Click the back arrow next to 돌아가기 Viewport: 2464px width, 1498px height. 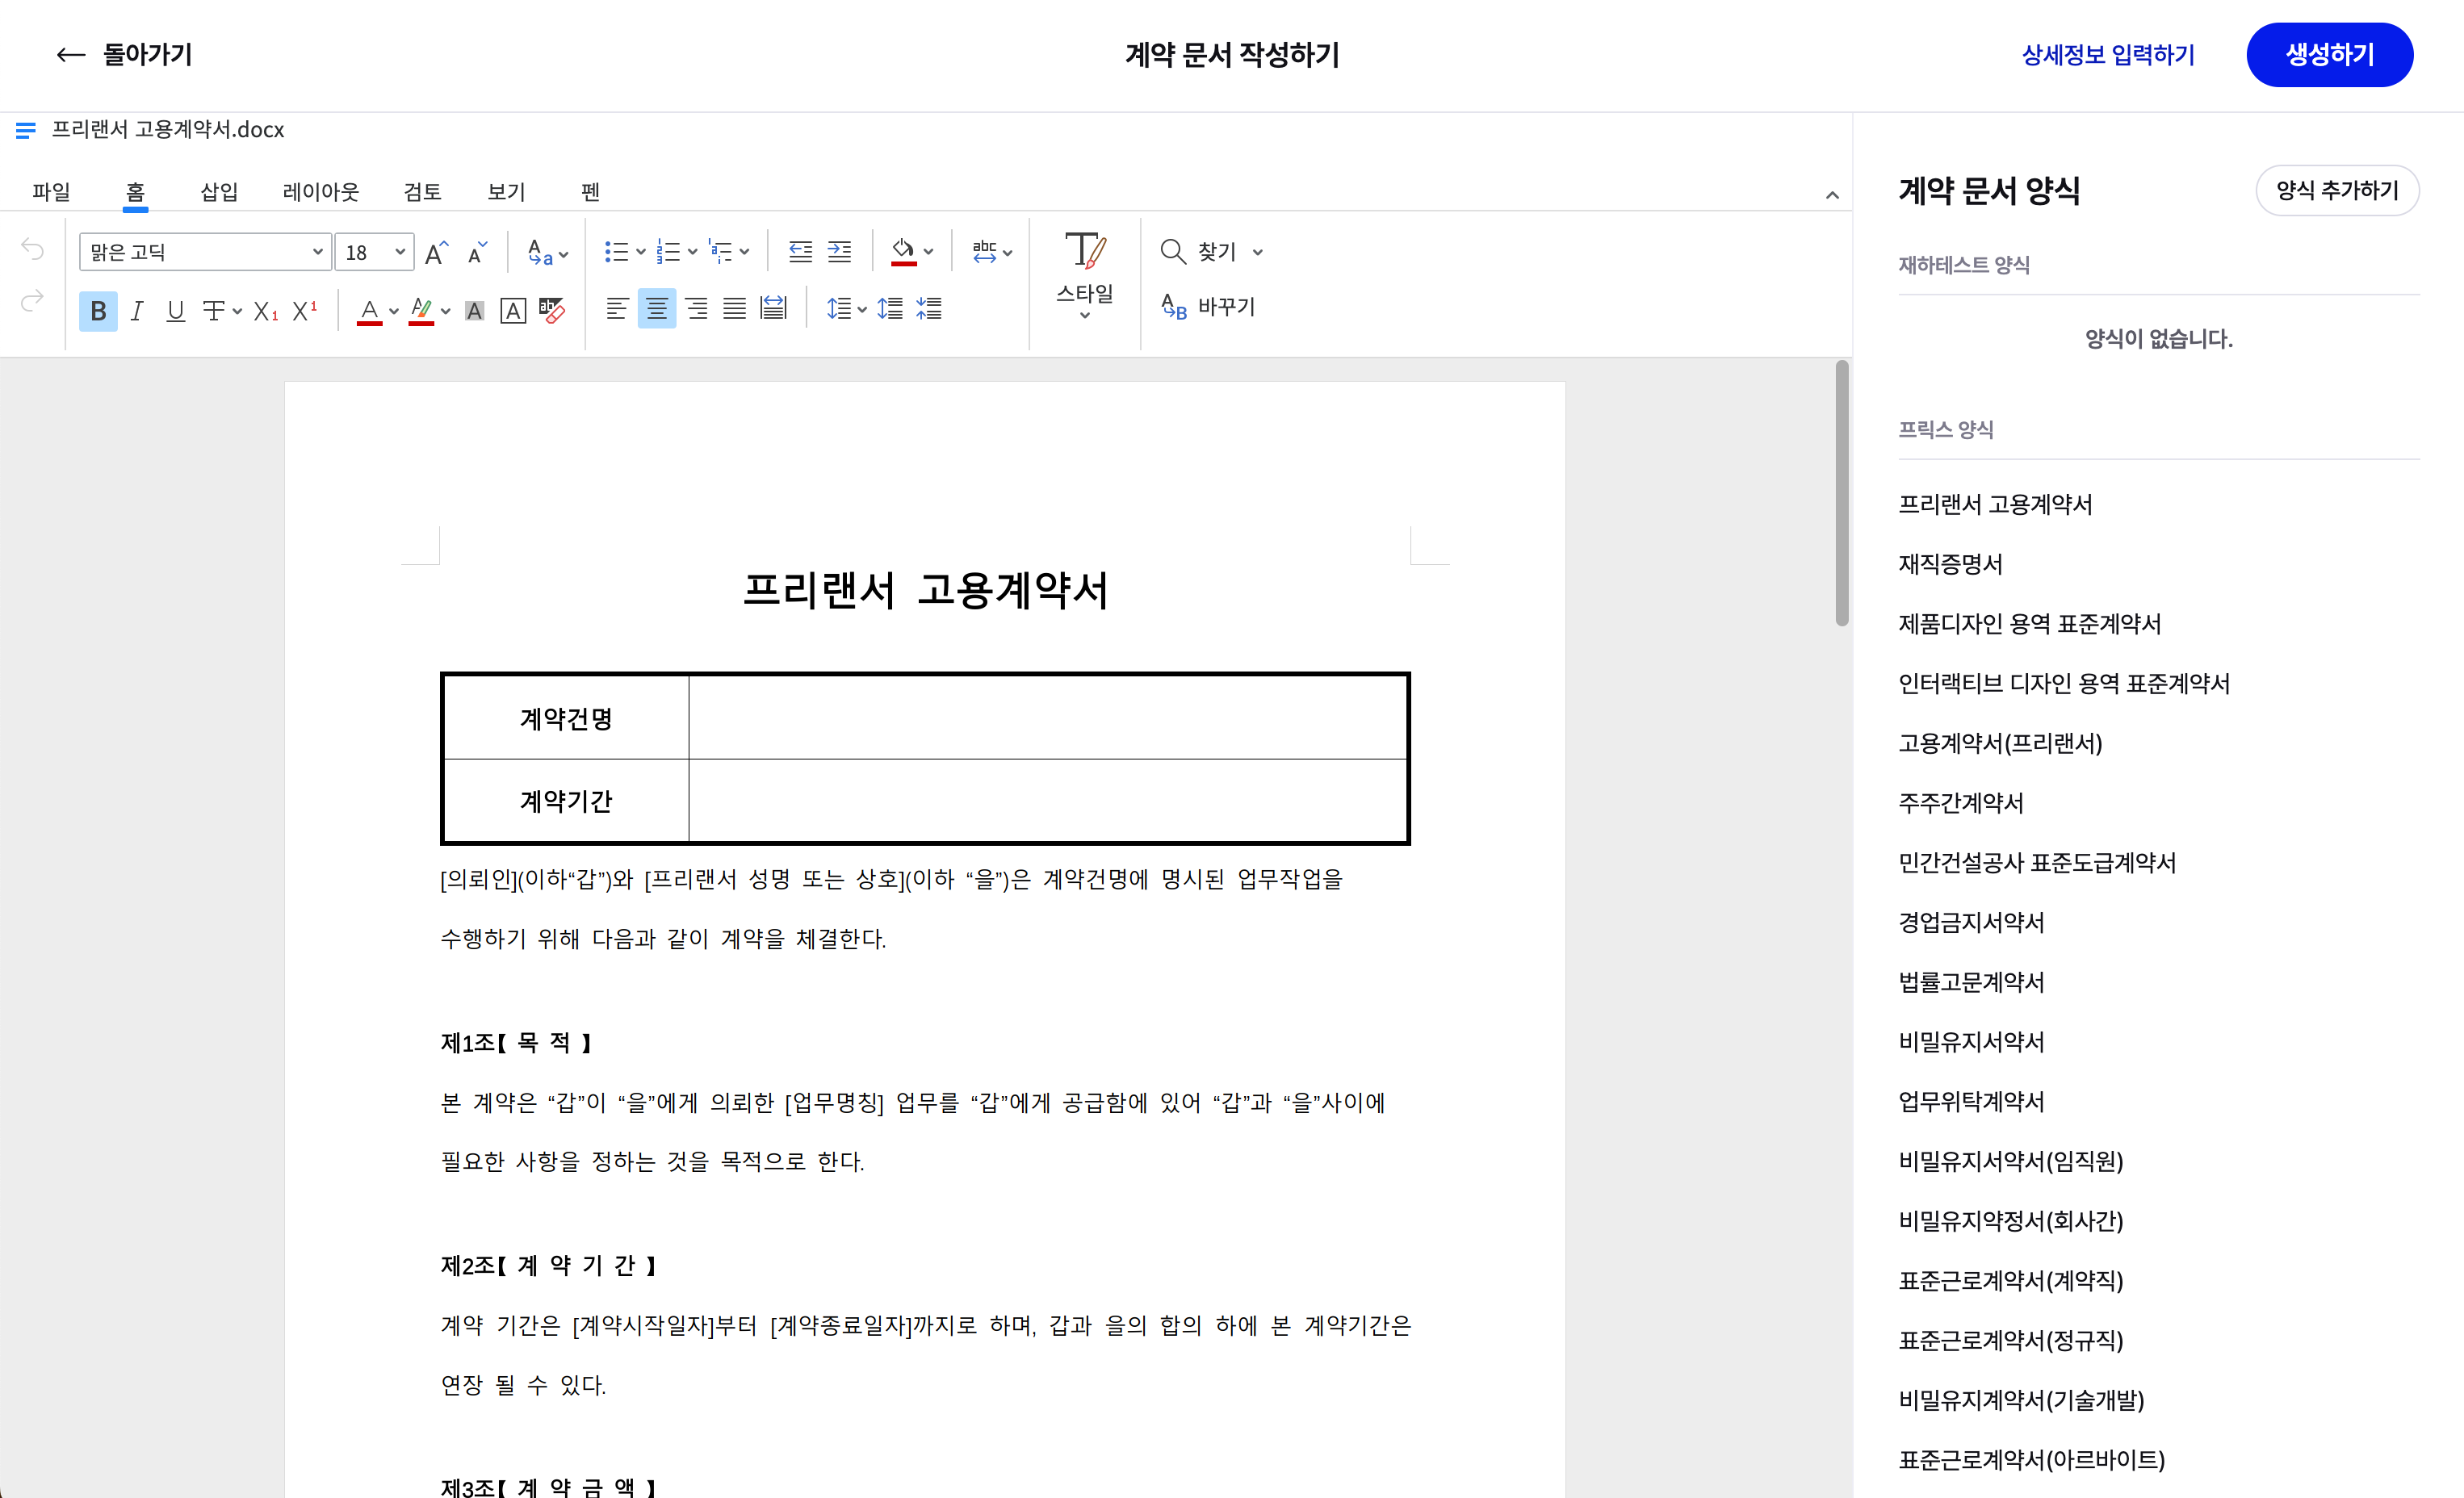click(x=70, y=55)
